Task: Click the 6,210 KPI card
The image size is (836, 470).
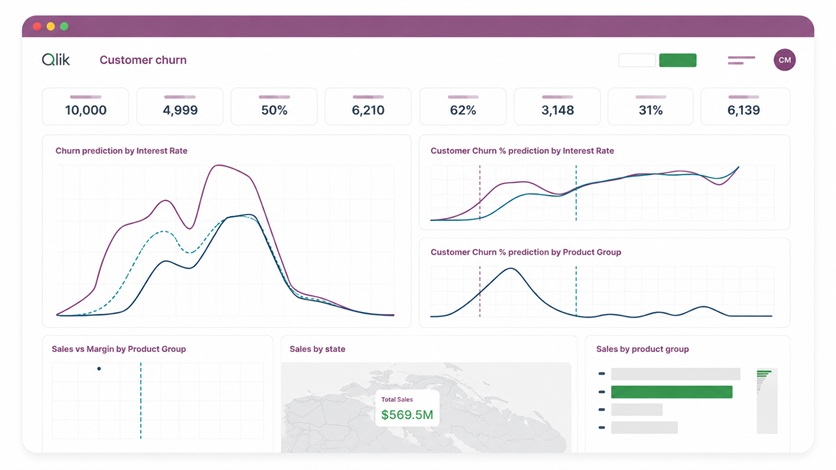Action: [x=368, y=107]
